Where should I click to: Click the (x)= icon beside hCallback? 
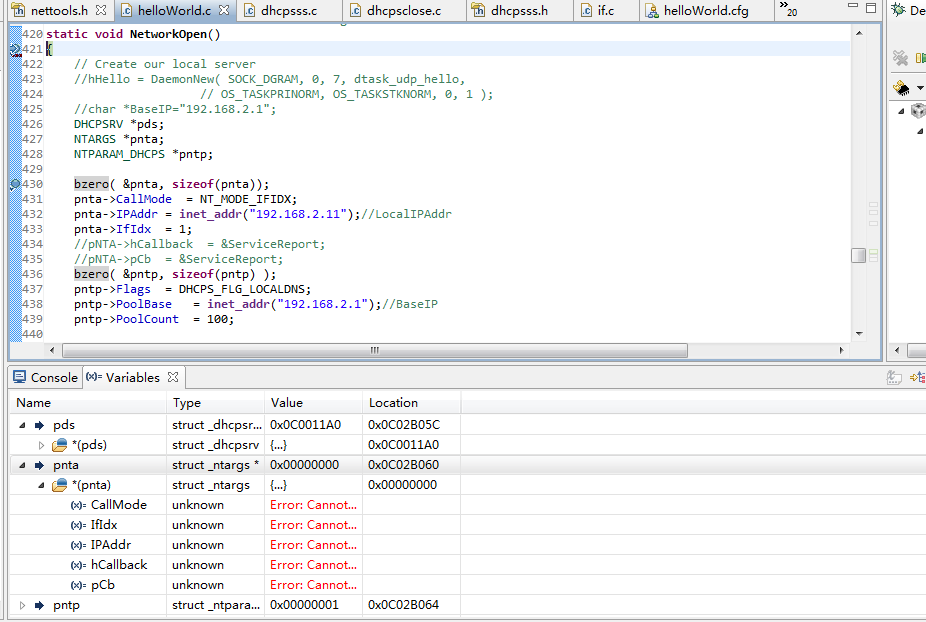79,566
